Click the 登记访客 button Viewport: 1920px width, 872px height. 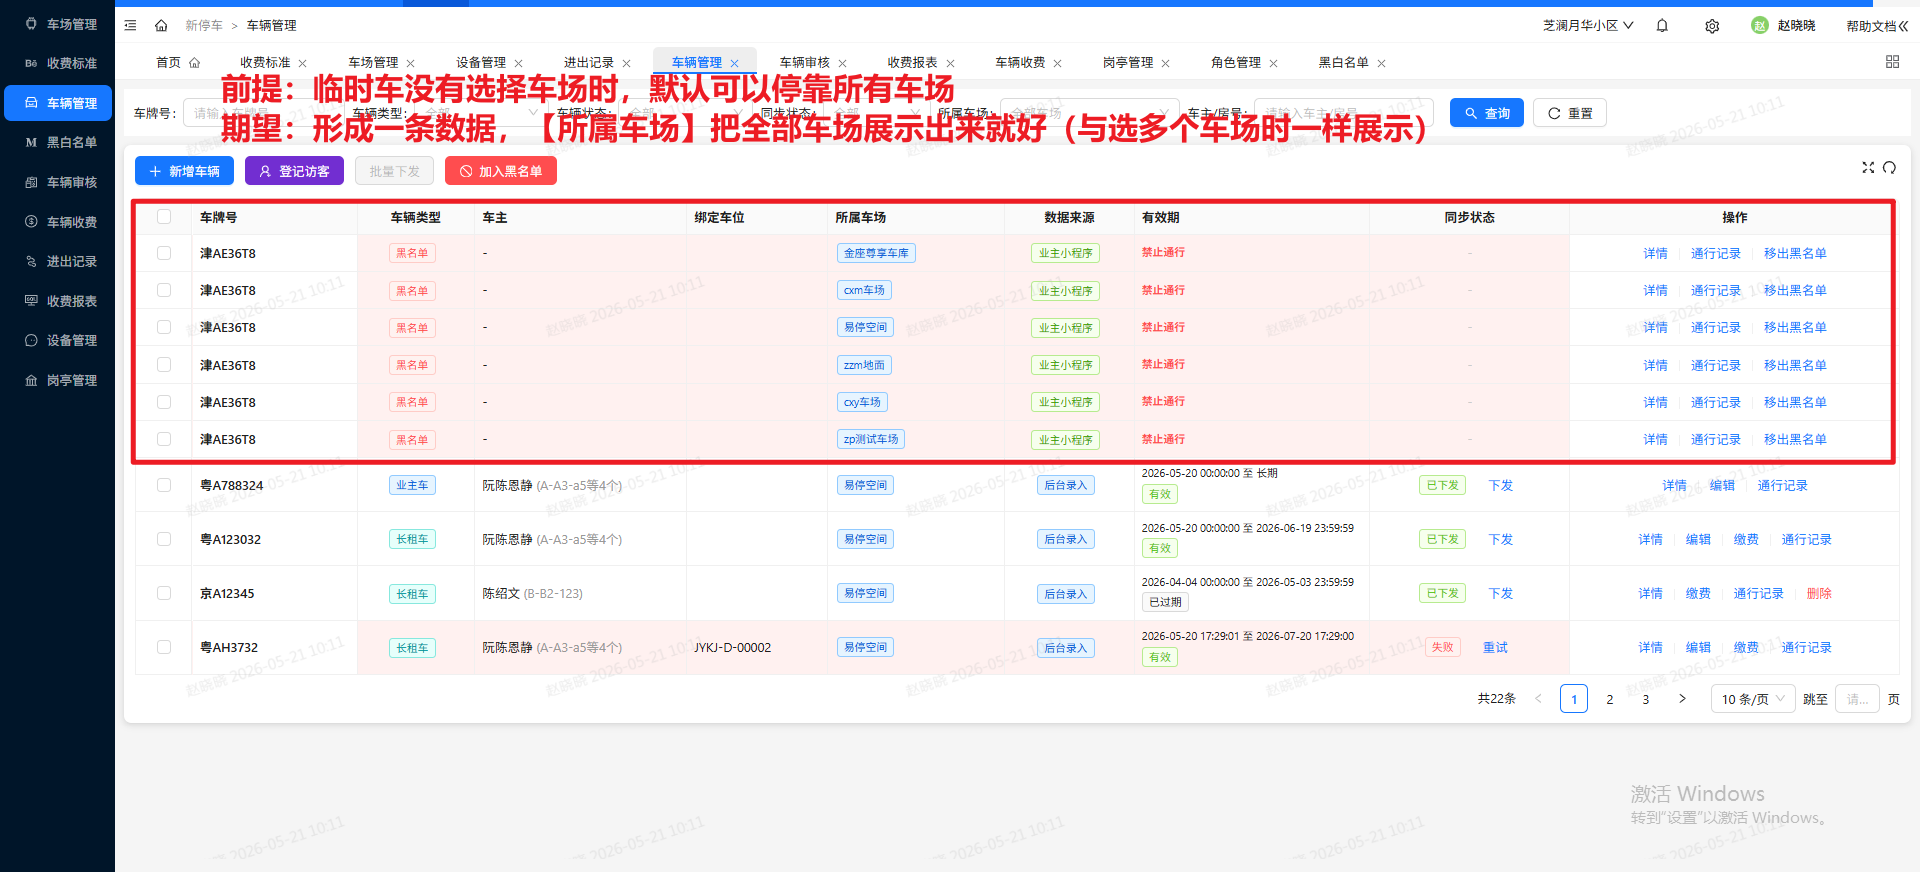[x=294, y=171]
